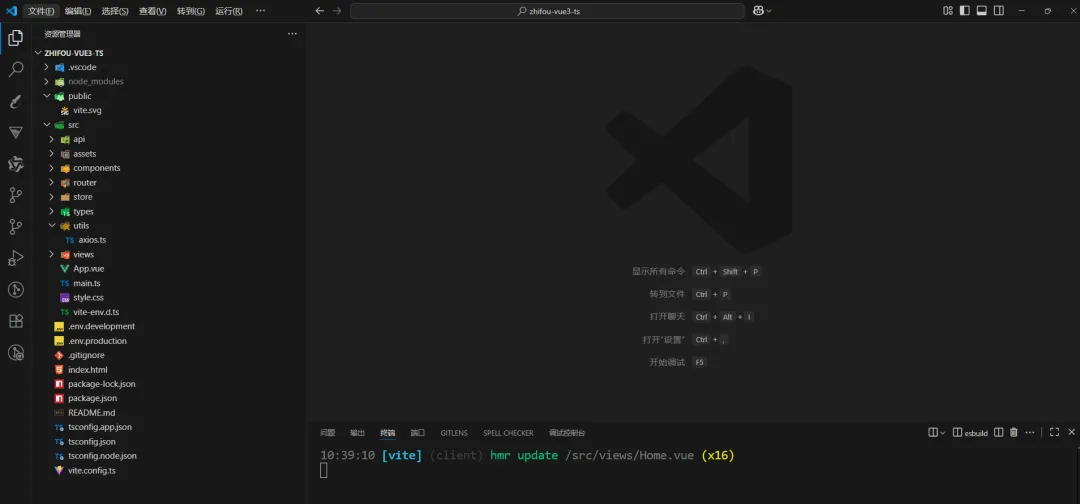Click the customize layout icon
Viewport: 1080px width, 504px height.
coord(947,11)
